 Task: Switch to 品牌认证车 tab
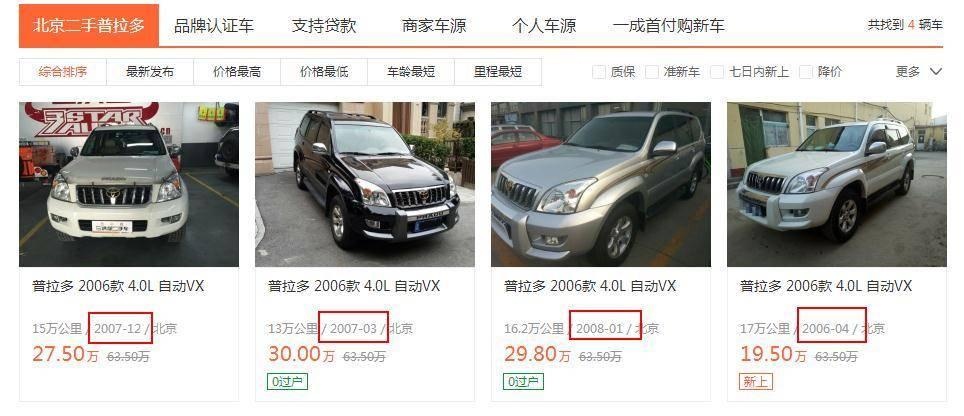pyautogui.click(x=213, y=26)
